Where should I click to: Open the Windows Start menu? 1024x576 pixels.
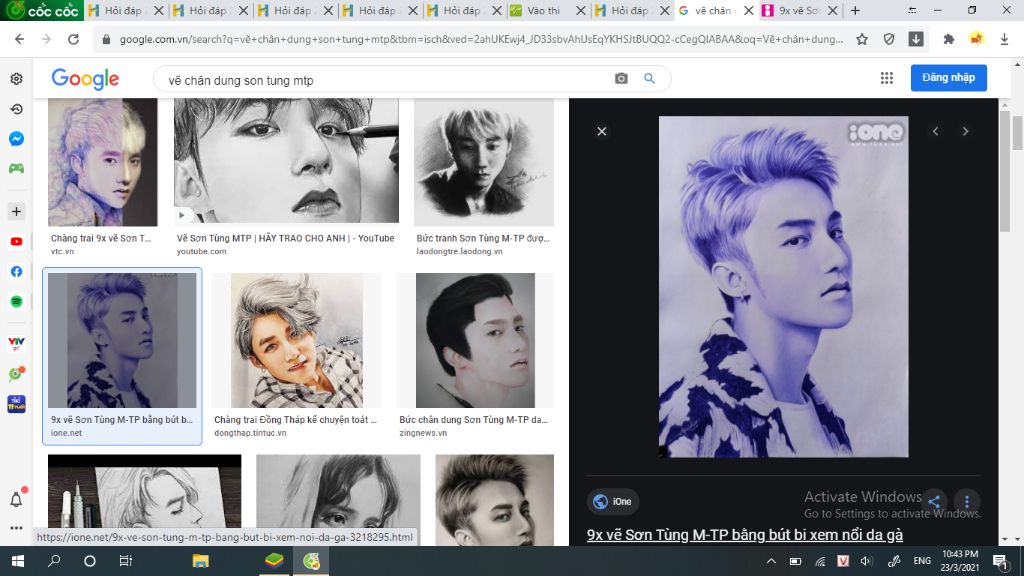point(18,561)
